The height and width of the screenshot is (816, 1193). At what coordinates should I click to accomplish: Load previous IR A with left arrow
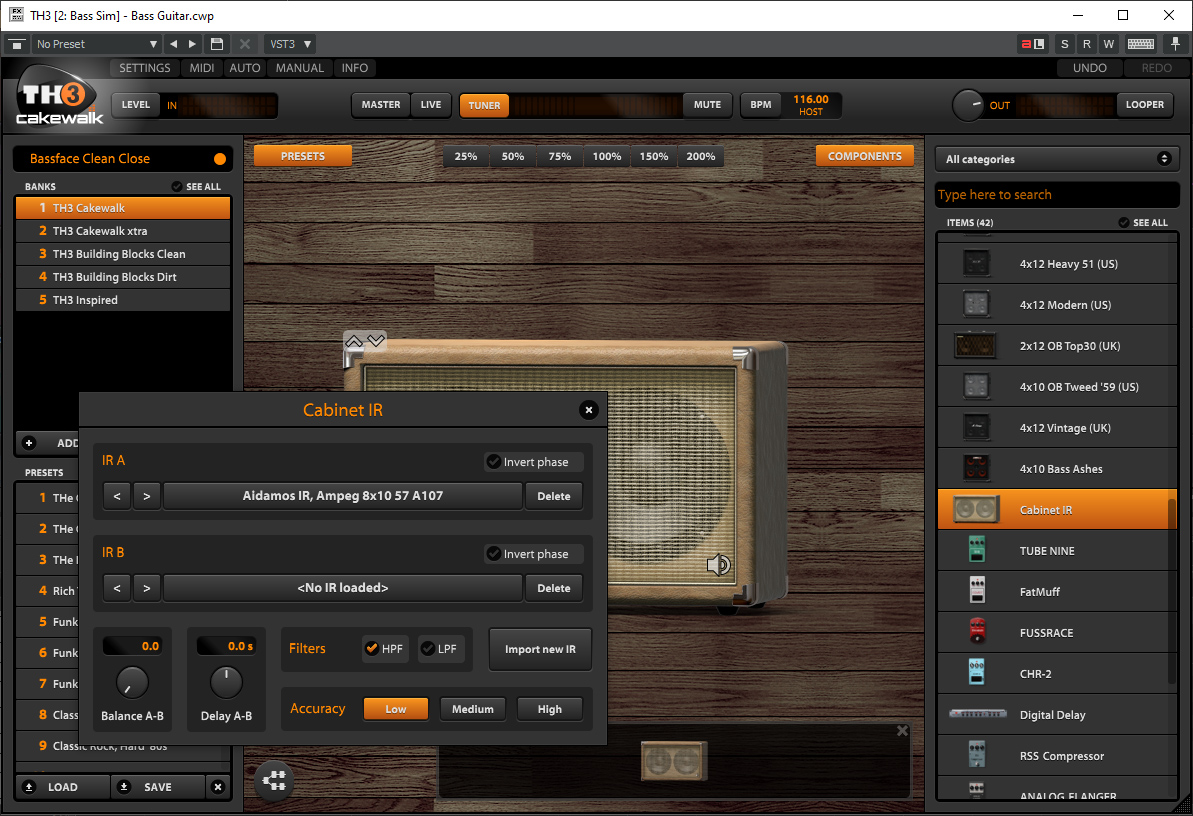[x=117, y=496]
